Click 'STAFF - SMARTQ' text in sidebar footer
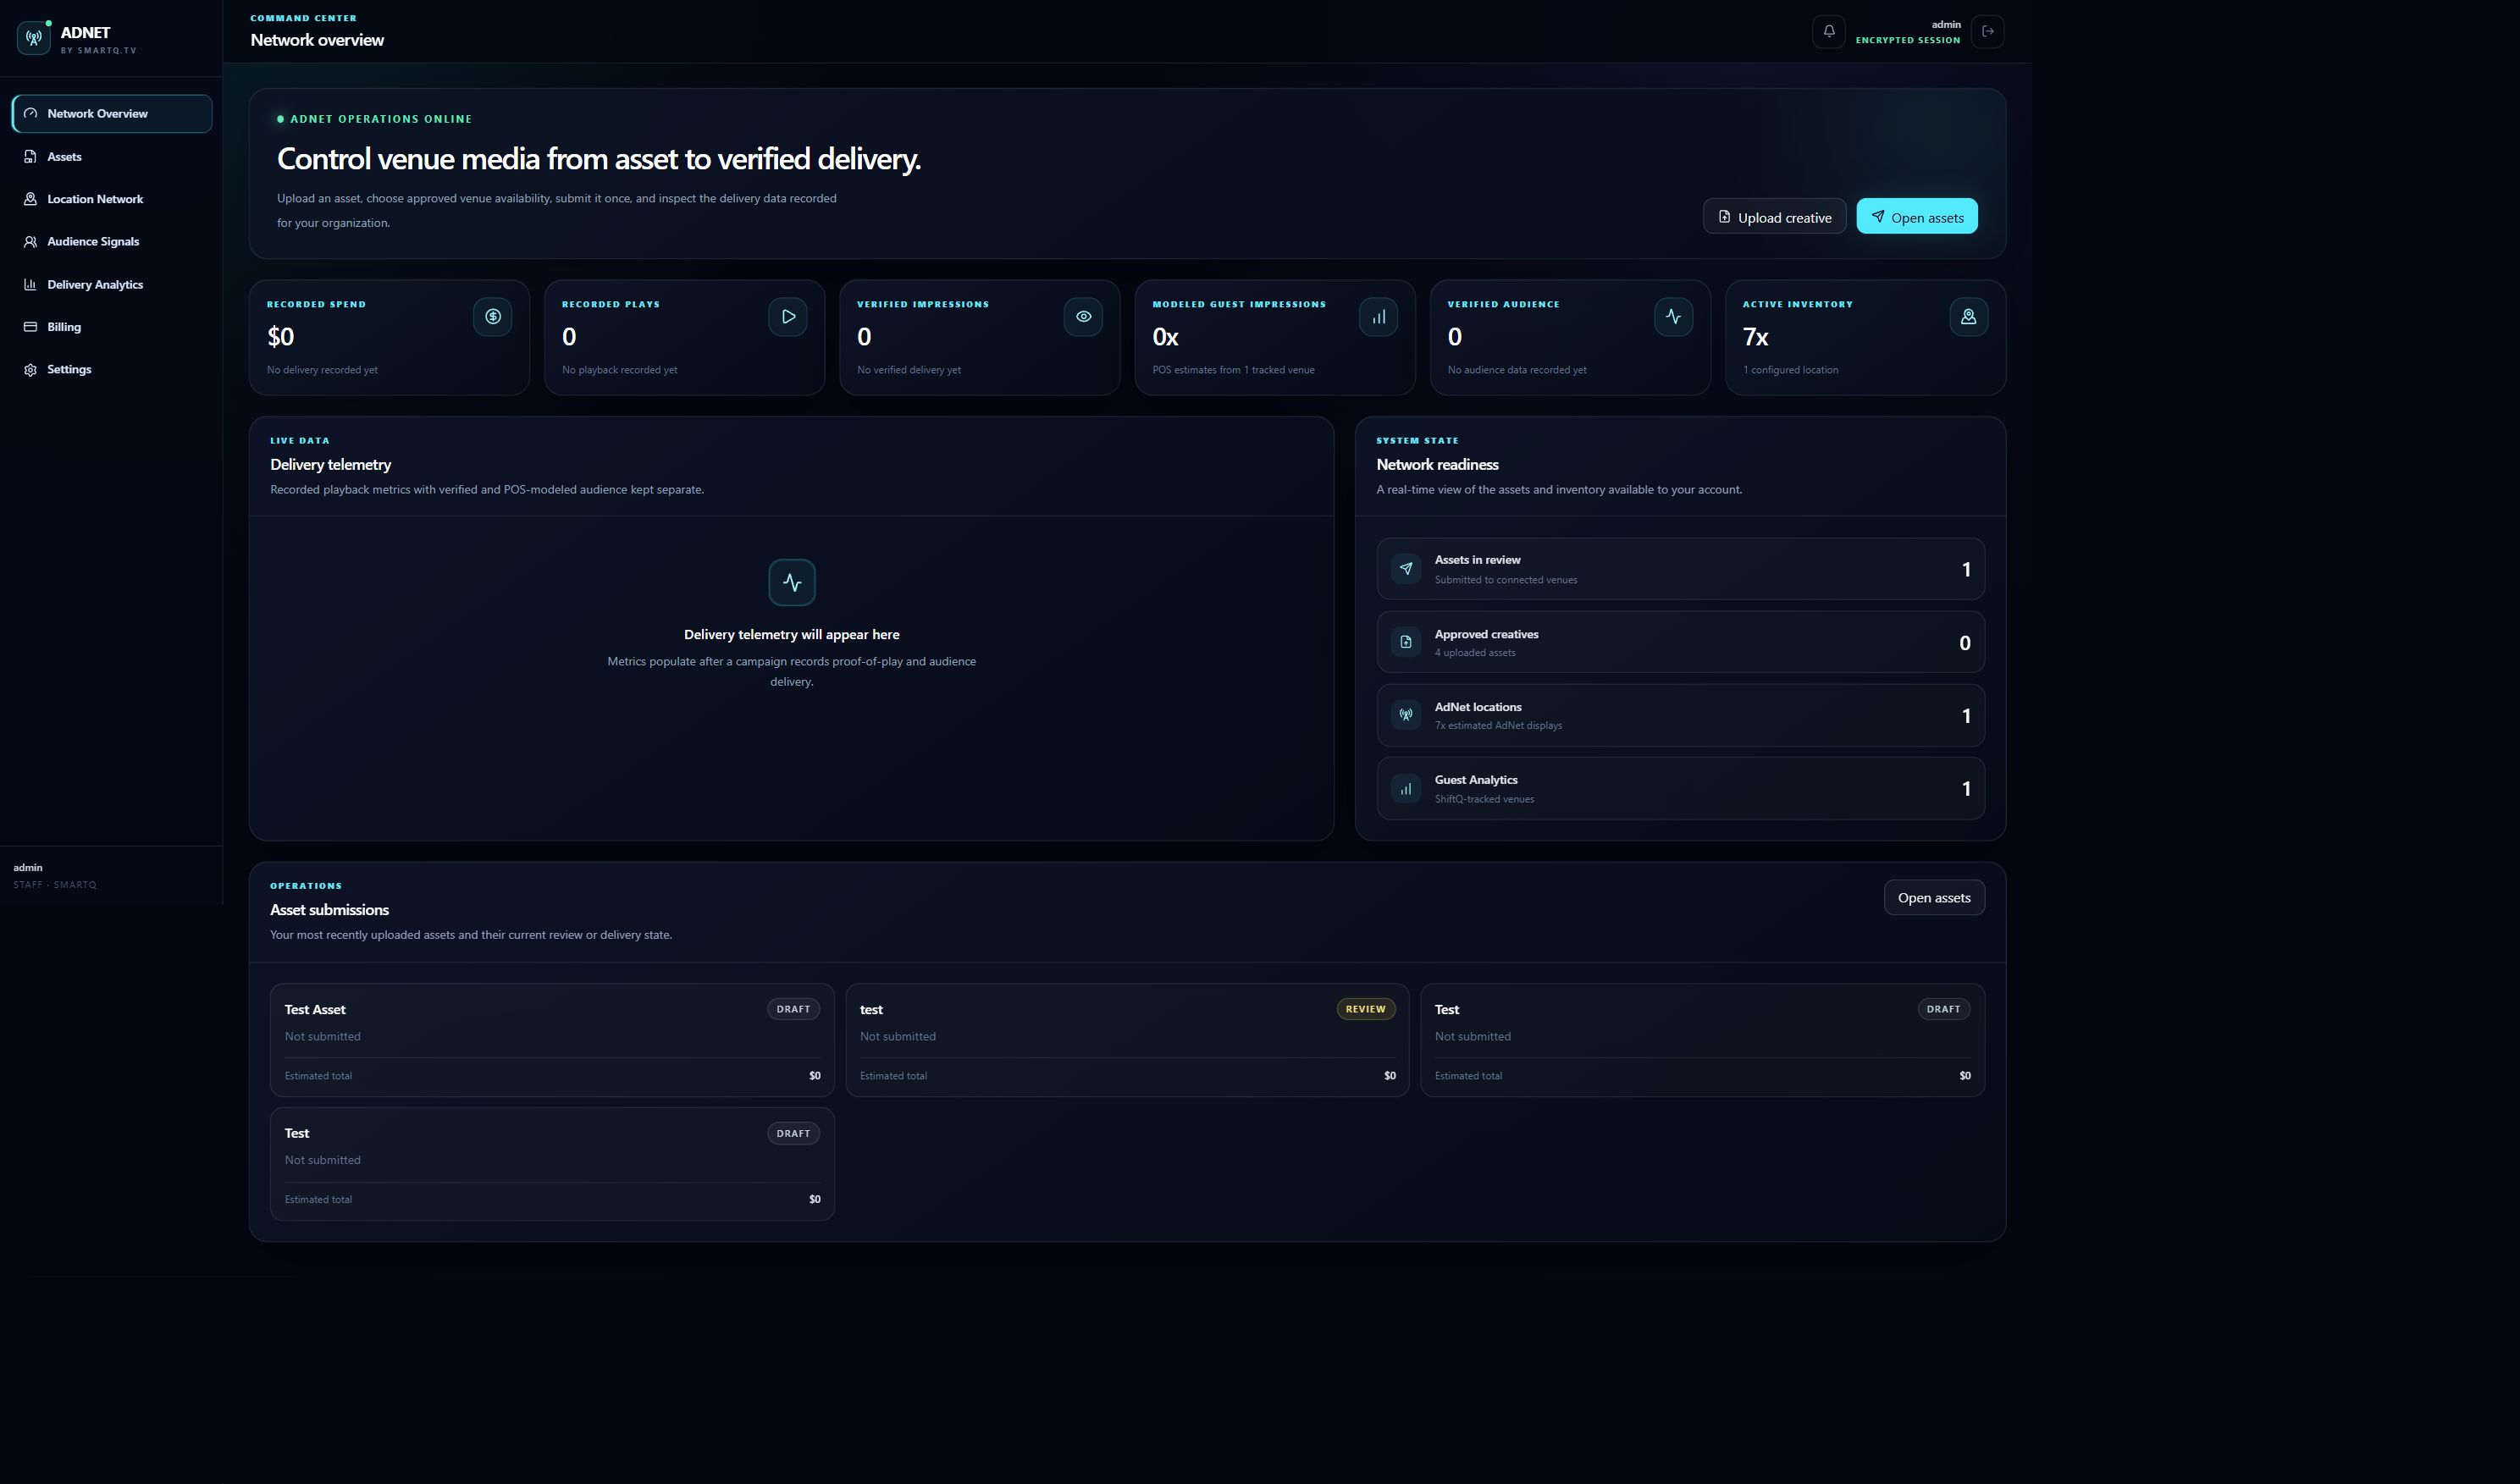Image resolution: width=2520 pixels, height=1484 pixels. (x=55, y=885)
